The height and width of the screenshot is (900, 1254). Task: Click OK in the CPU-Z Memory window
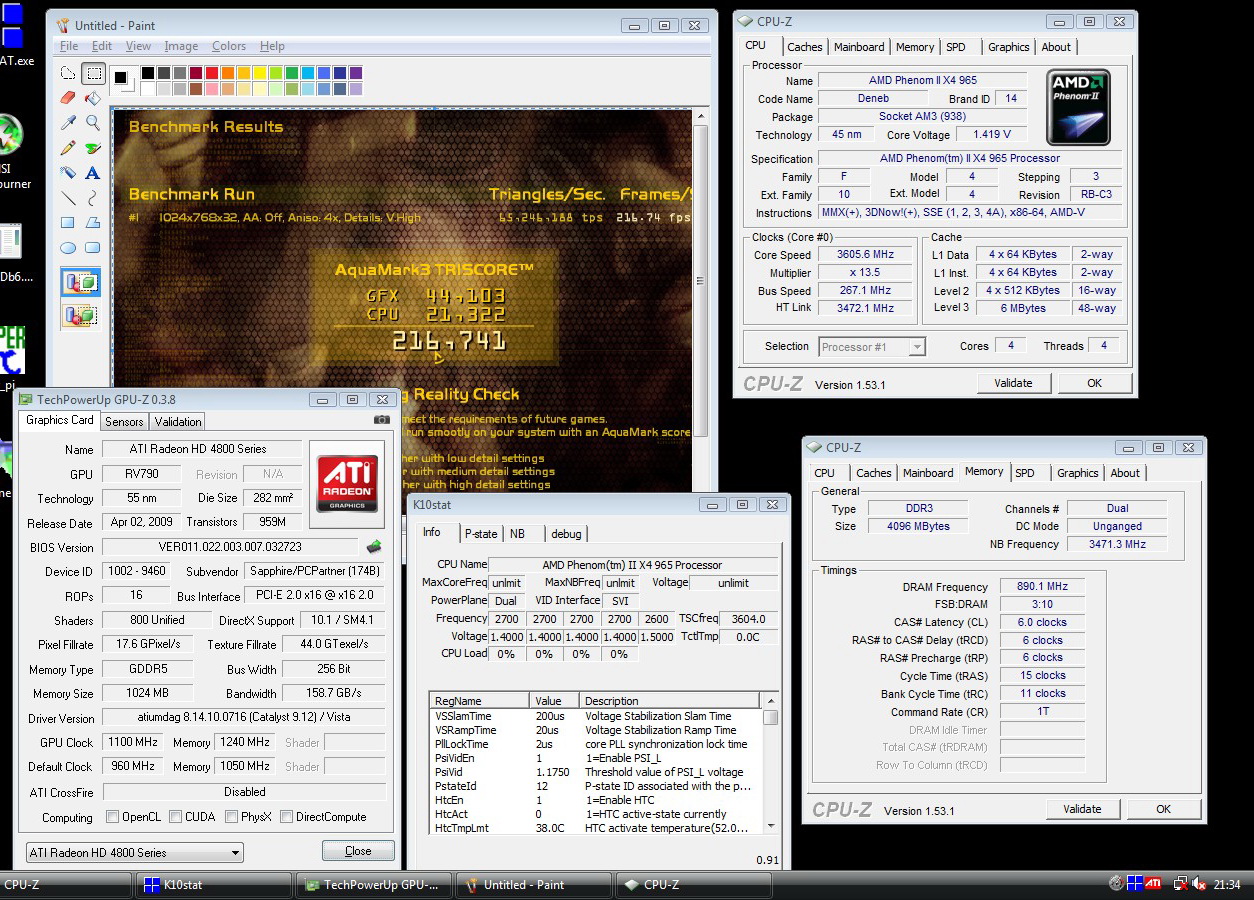pos(1163,809)
